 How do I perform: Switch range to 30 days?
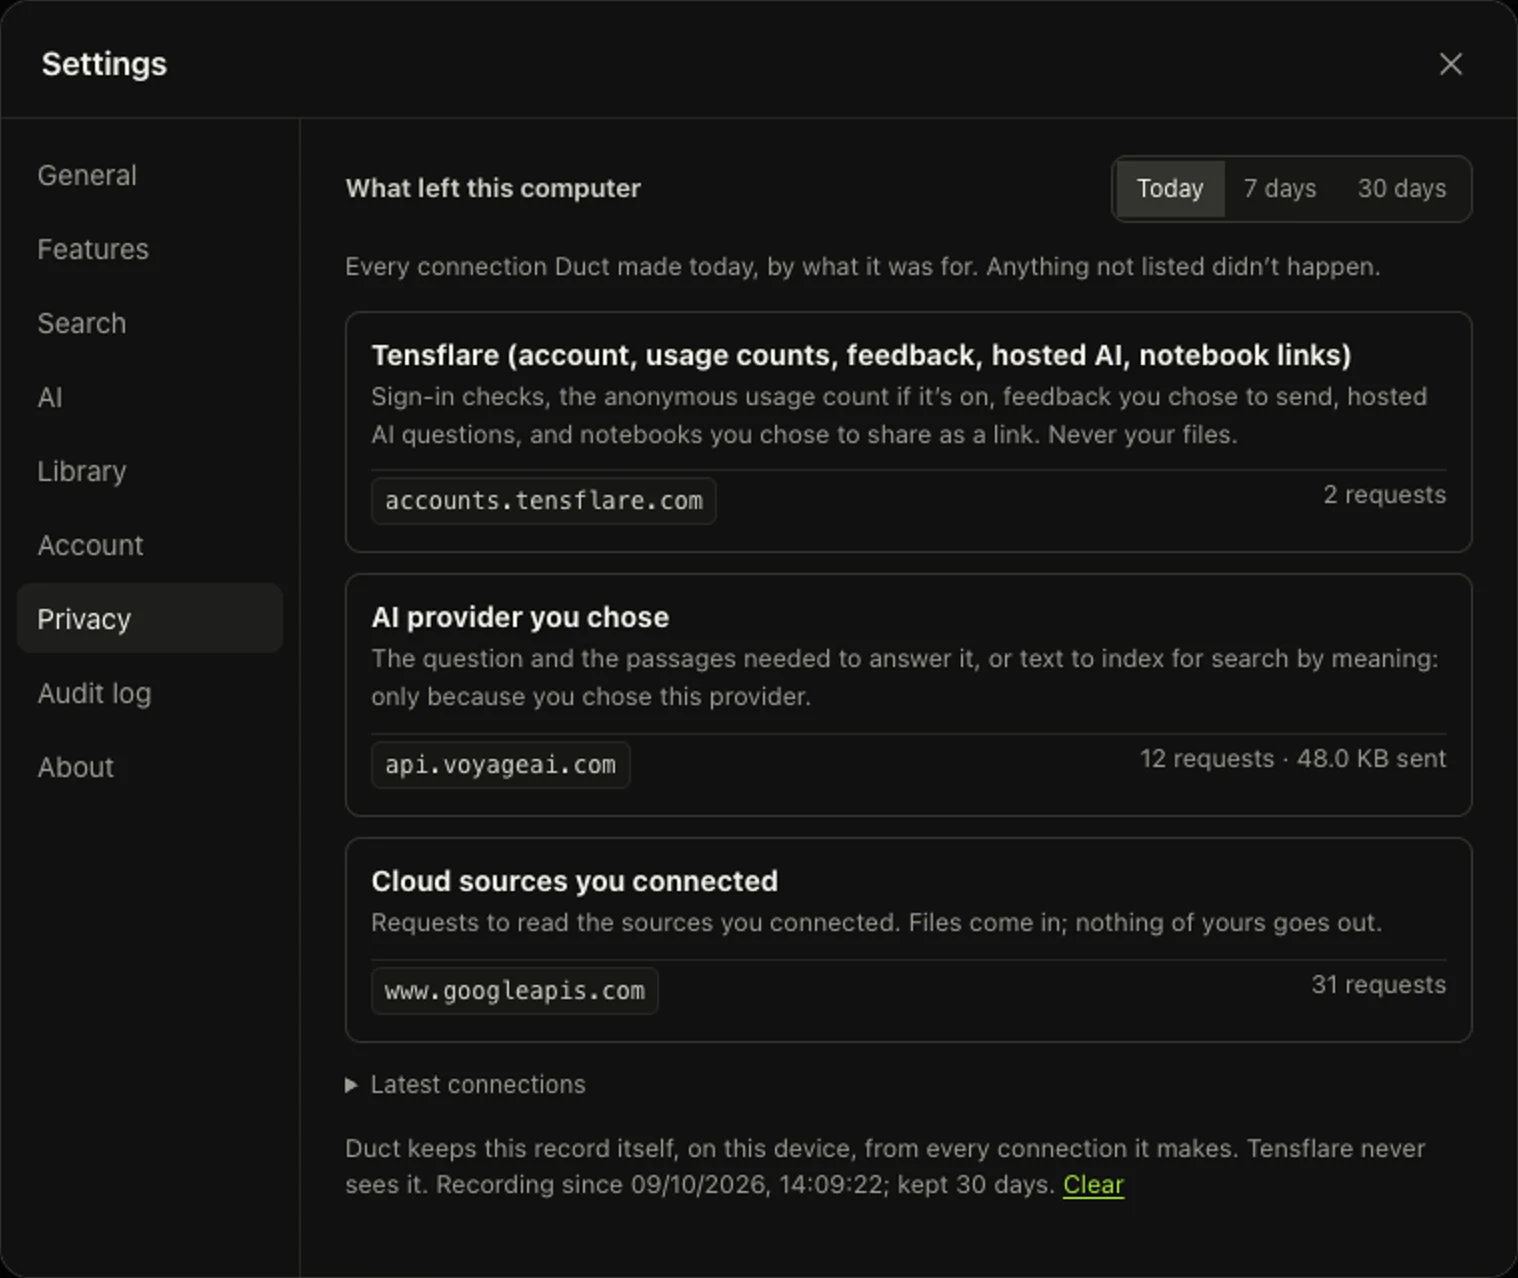point(1402,188)
